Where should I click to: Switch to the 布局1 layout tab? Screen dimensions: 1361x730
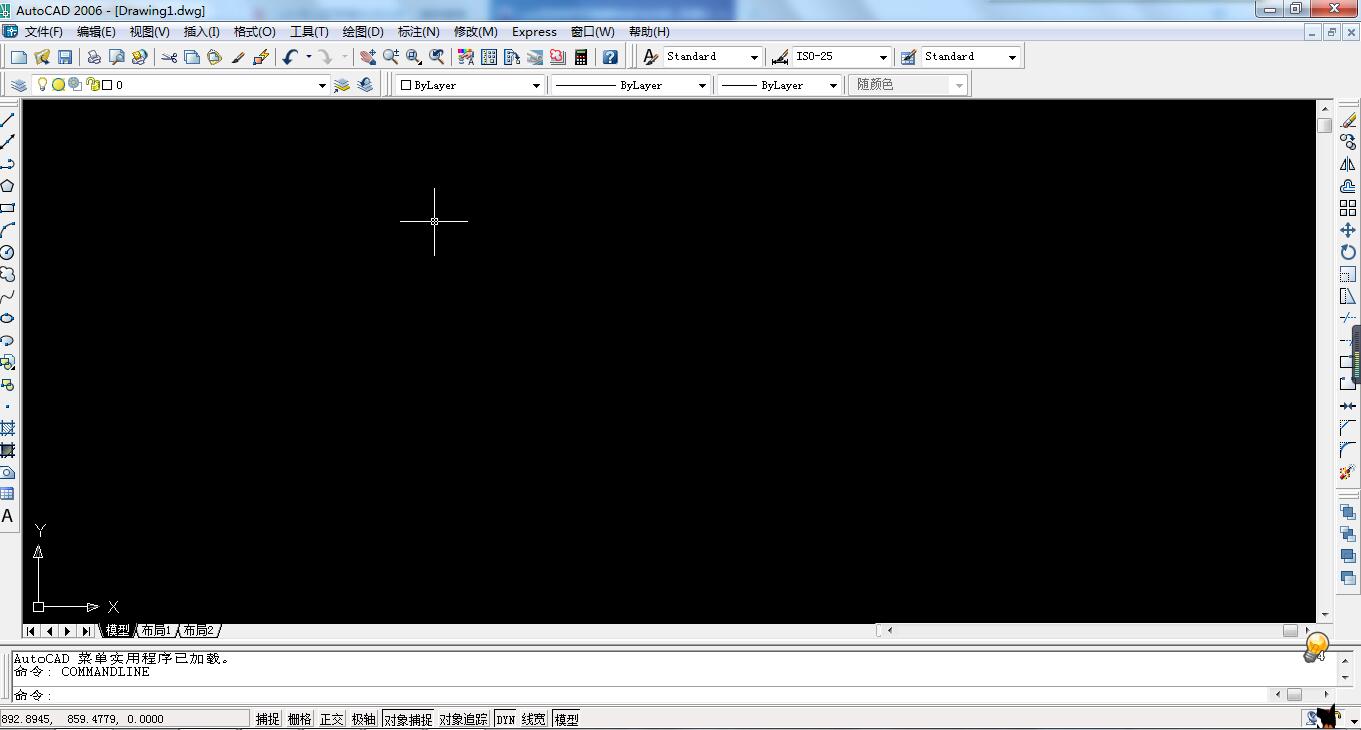[x=156, y=630]
